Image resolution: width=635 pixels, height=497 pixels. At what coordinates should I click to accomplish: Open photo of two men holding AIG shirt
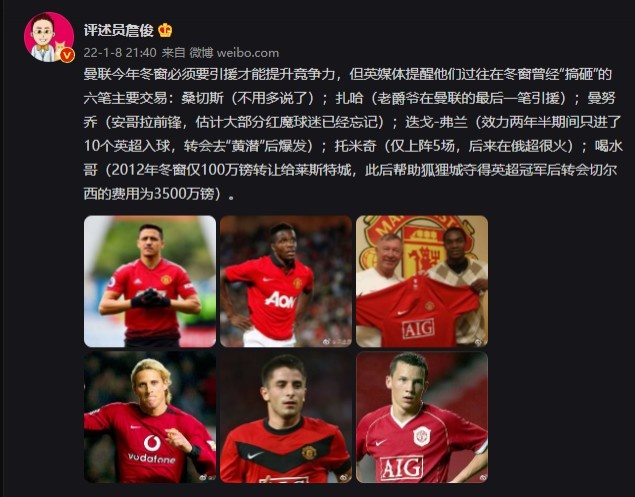[422, 281]
